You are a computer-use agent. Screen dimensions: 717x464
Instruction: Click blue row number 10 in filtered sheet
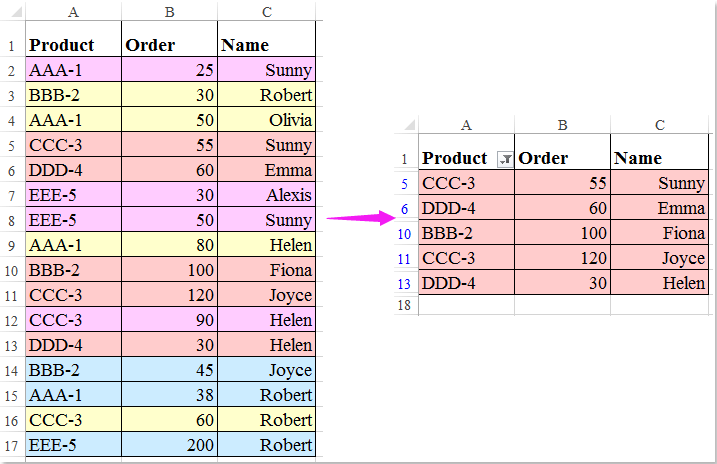pyautogui.click(x=405, y=233)
